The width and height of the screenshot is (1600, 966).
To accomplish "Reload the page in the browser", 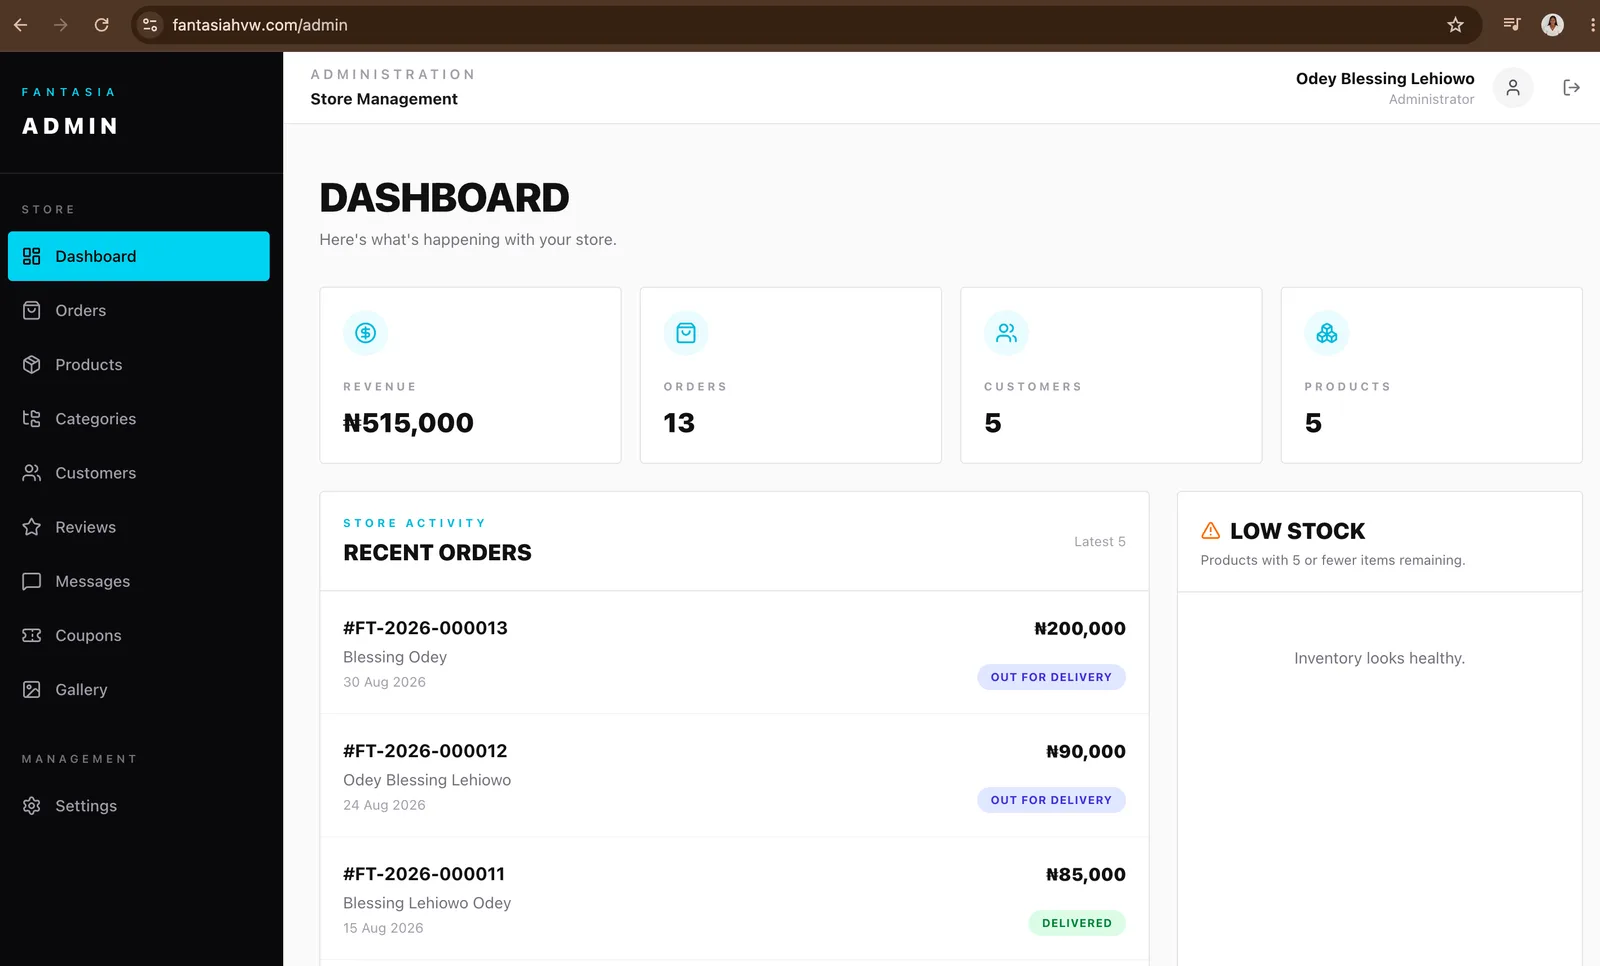I will 101,25.
